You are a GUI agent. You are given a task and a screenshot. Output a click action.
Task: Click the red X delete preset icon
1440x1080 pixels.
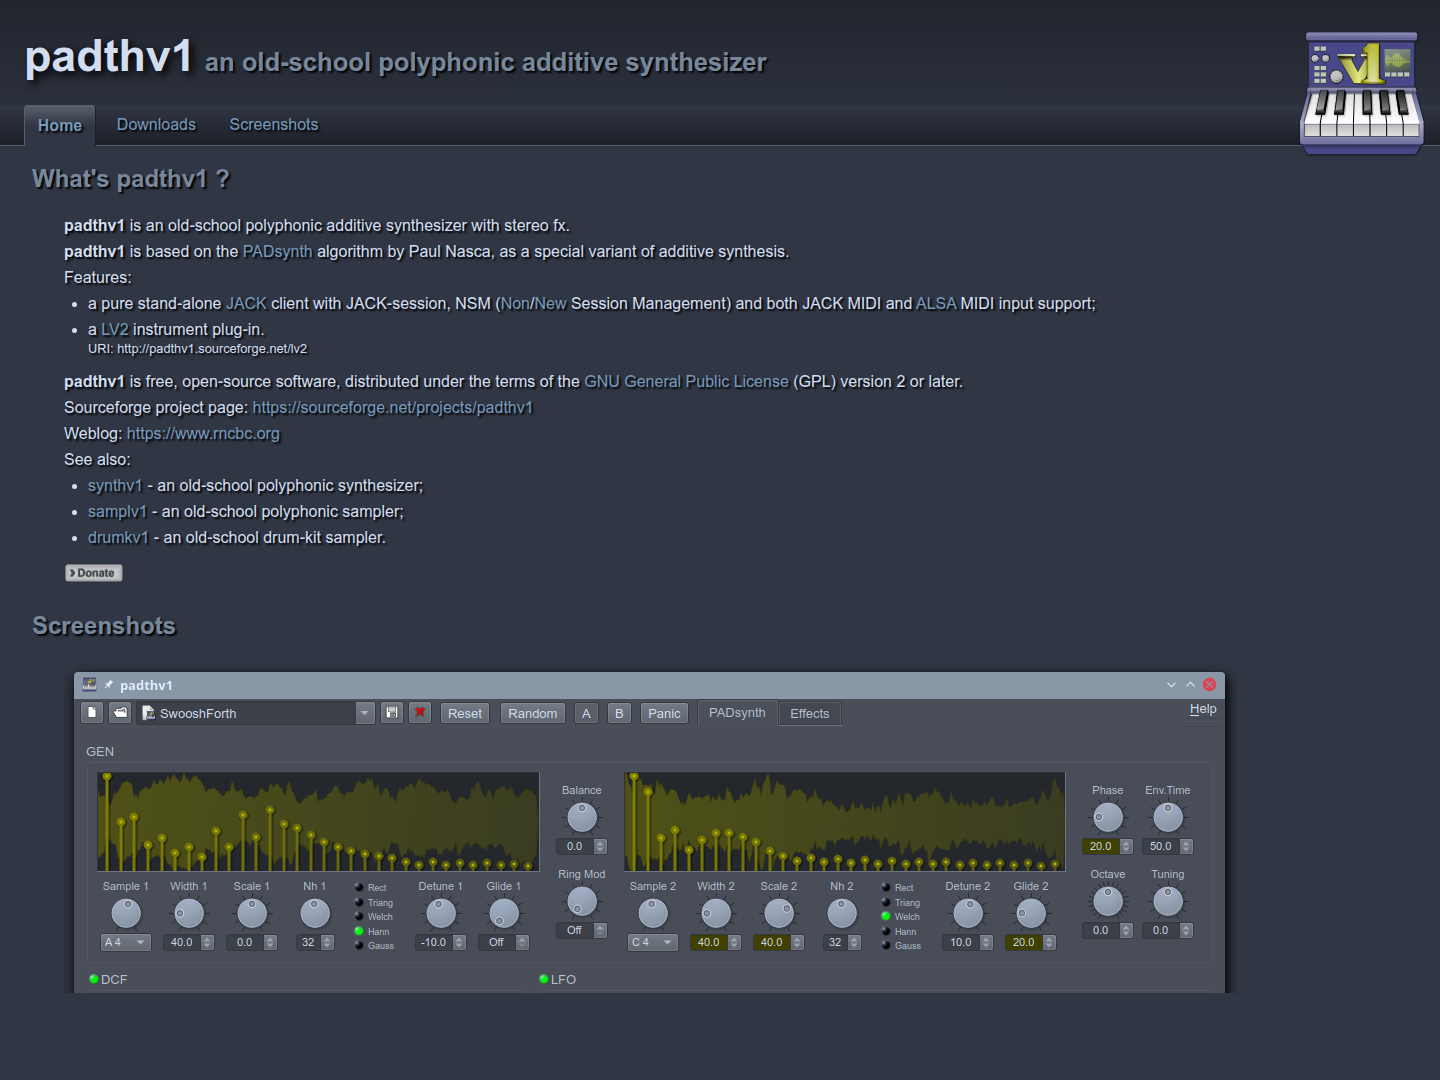[420, 713]
